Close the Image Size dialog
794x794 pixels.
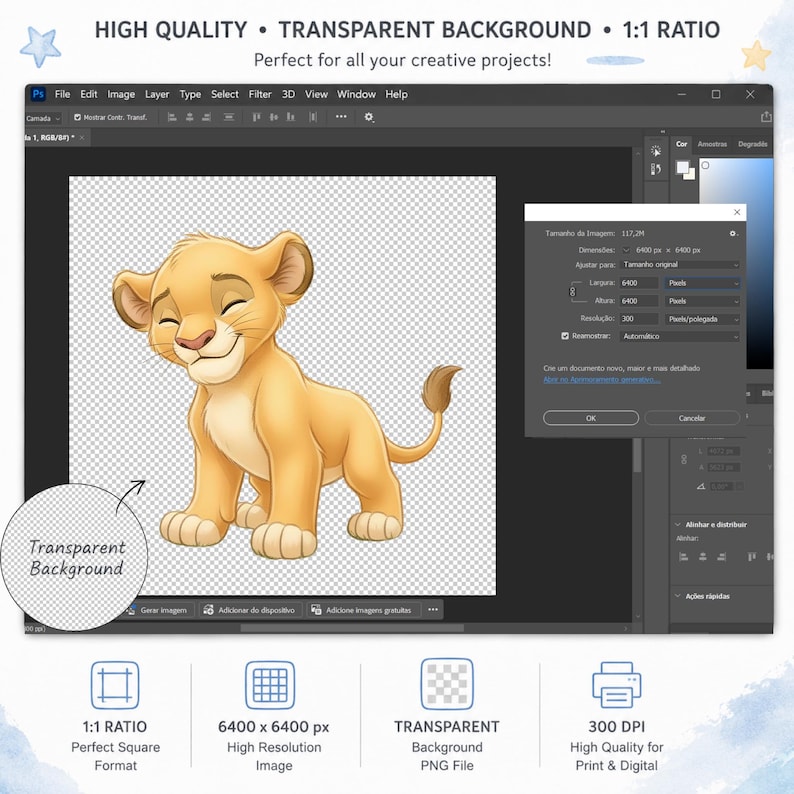[737, 212]
